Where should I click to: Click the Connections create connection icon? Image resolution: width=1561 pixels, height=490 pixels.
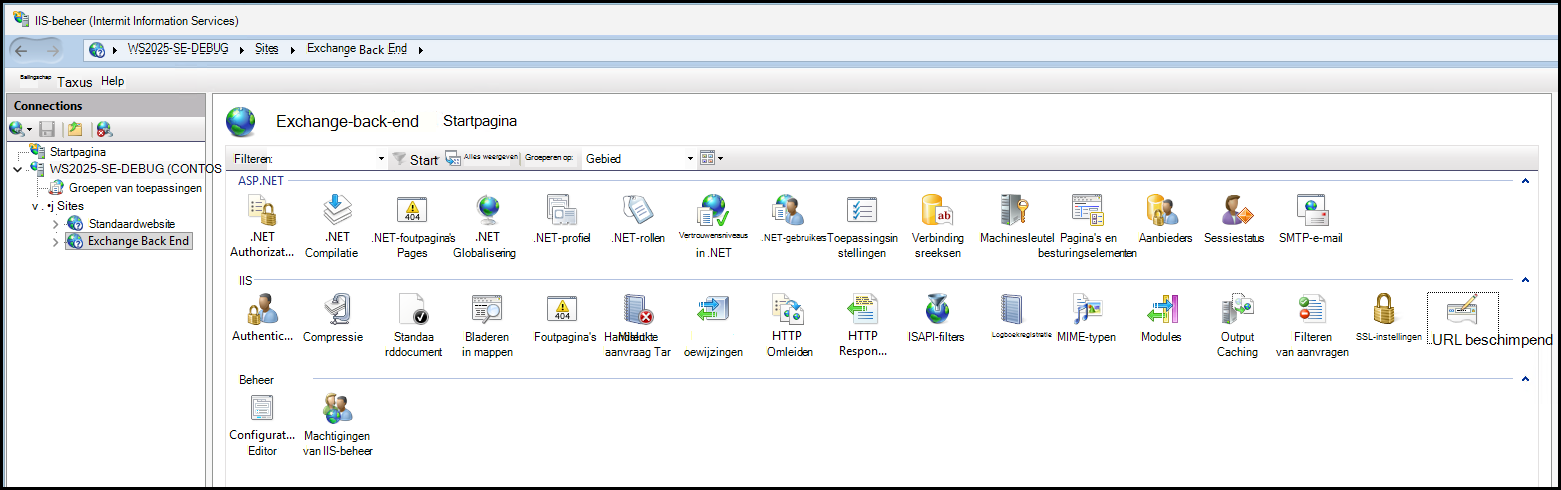pos(18,129)
